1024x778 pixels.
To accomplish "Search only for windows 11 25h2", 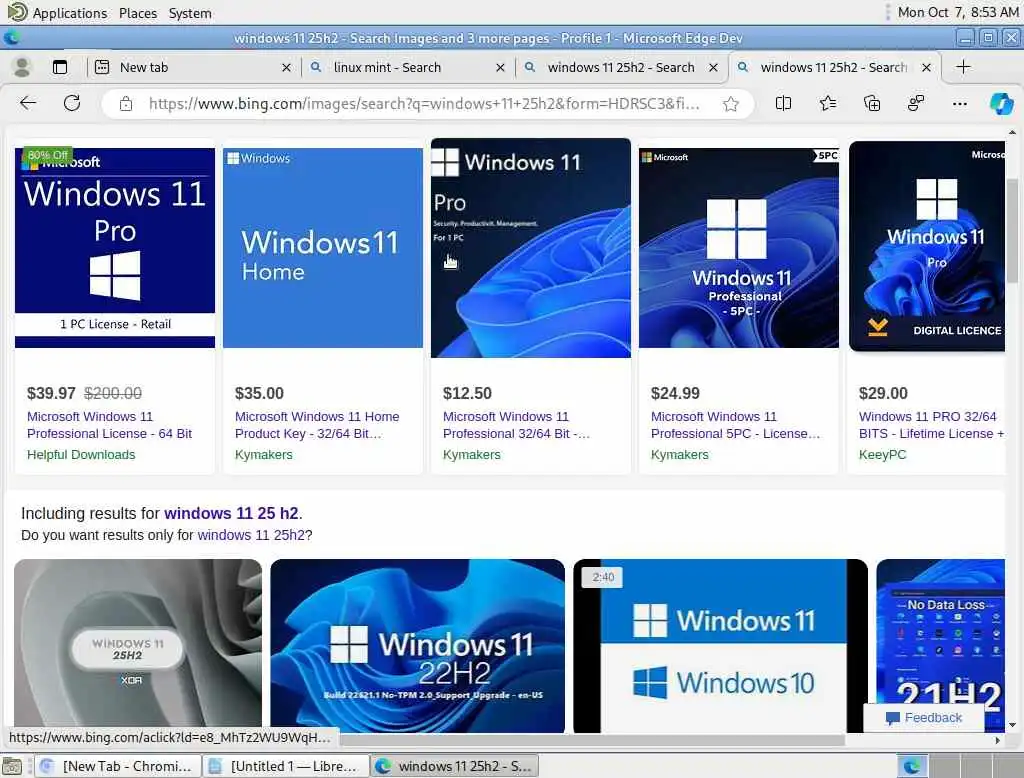I will tap(251, 535).
